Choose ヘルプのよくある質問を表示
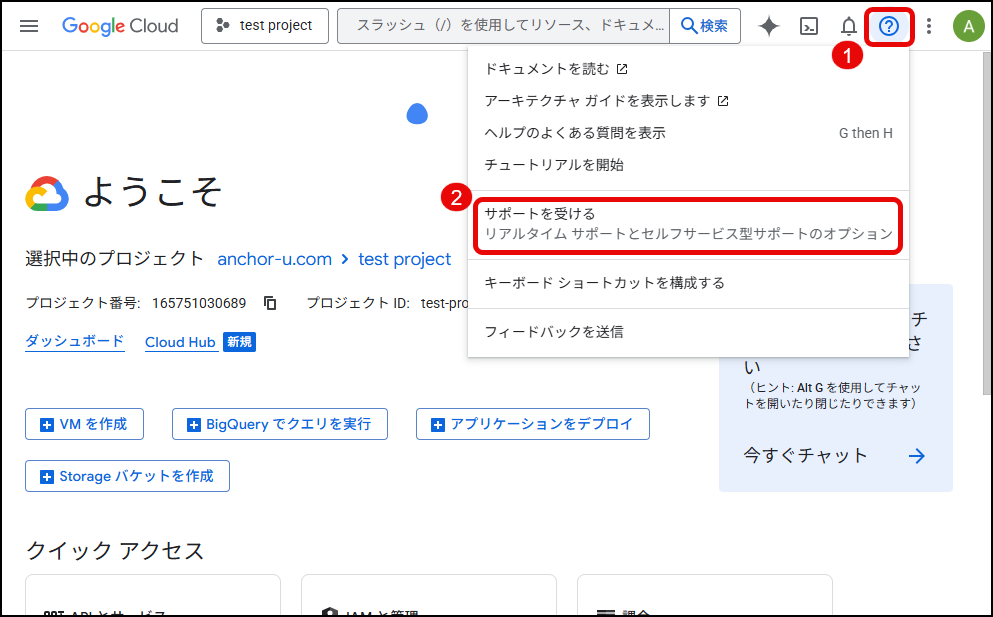 pyautogui.click(x=575, y=133)
